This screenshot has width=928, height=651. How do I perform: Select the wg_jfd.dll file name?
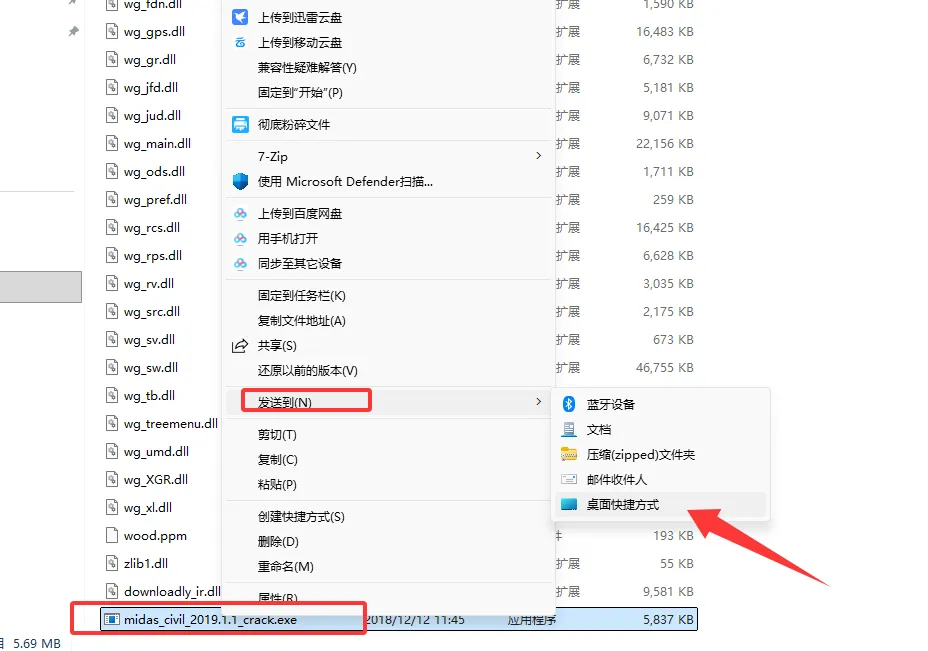[x=151, y=88]
